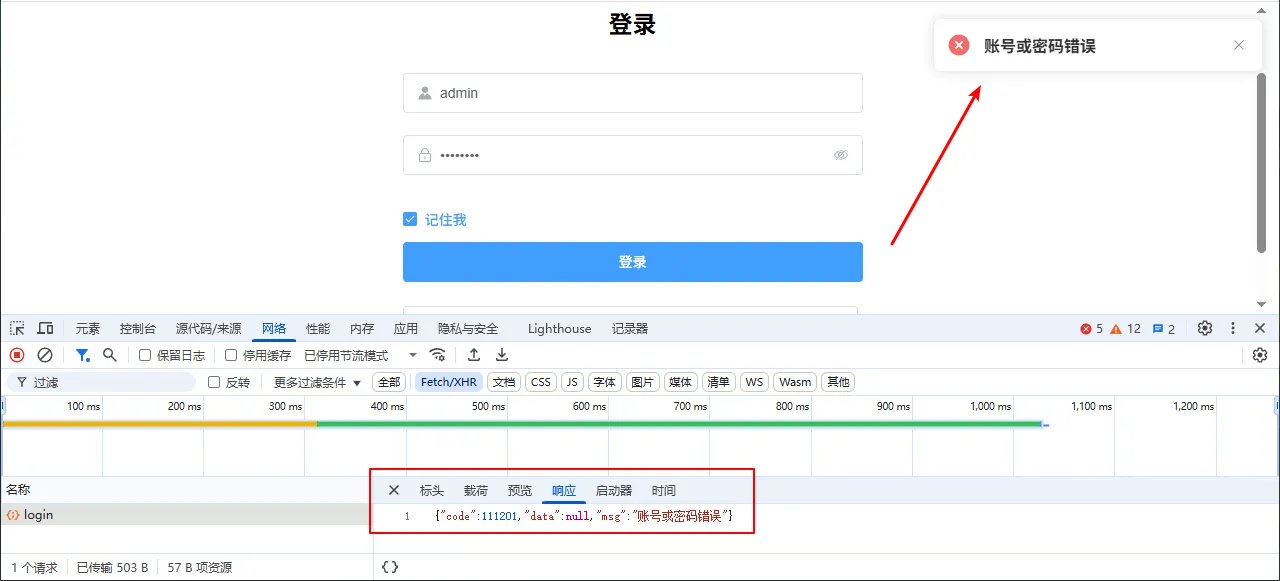Viewport: 1280px width, 581px height.
Task: Show the 5 errors count
Action: 1091,328
